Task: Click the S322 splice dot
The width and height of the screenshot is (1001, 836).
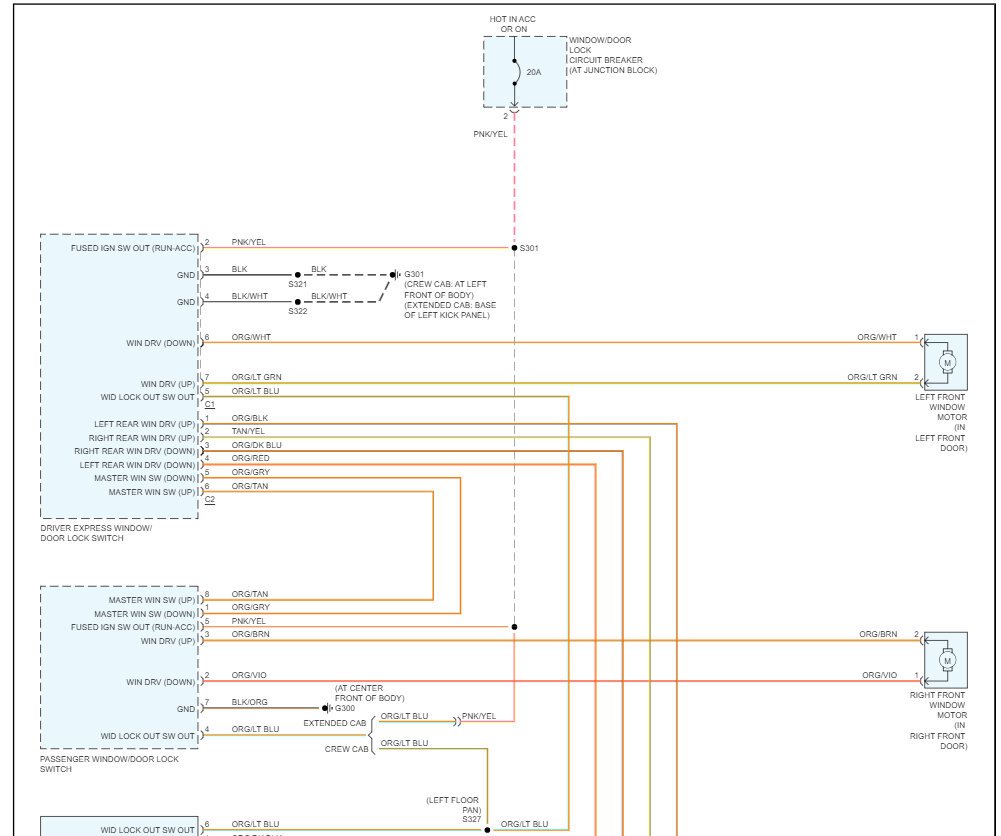Action: pyautogui.click(x=297, y=302)
